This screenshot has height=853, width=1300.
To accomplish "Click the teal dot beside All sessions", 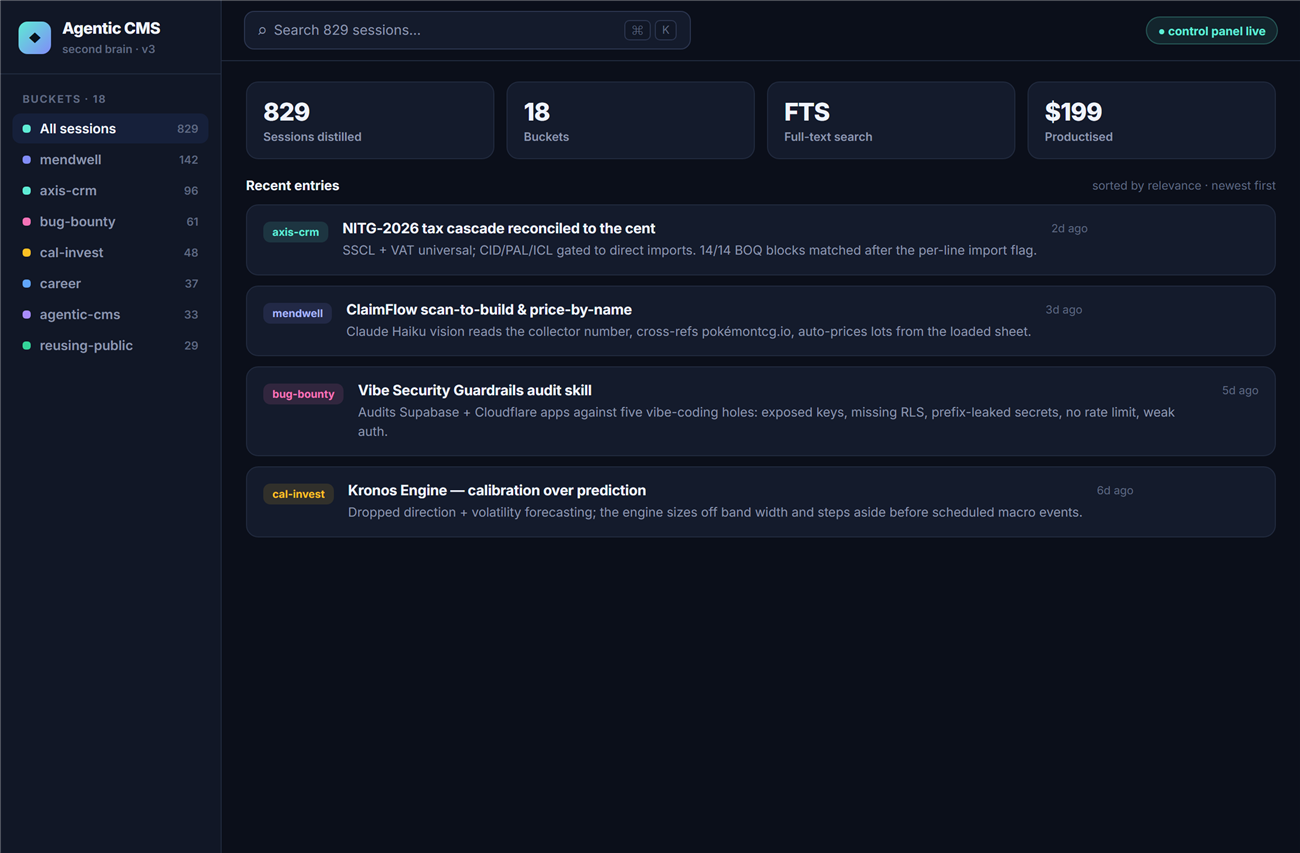I will click(27, 129).
